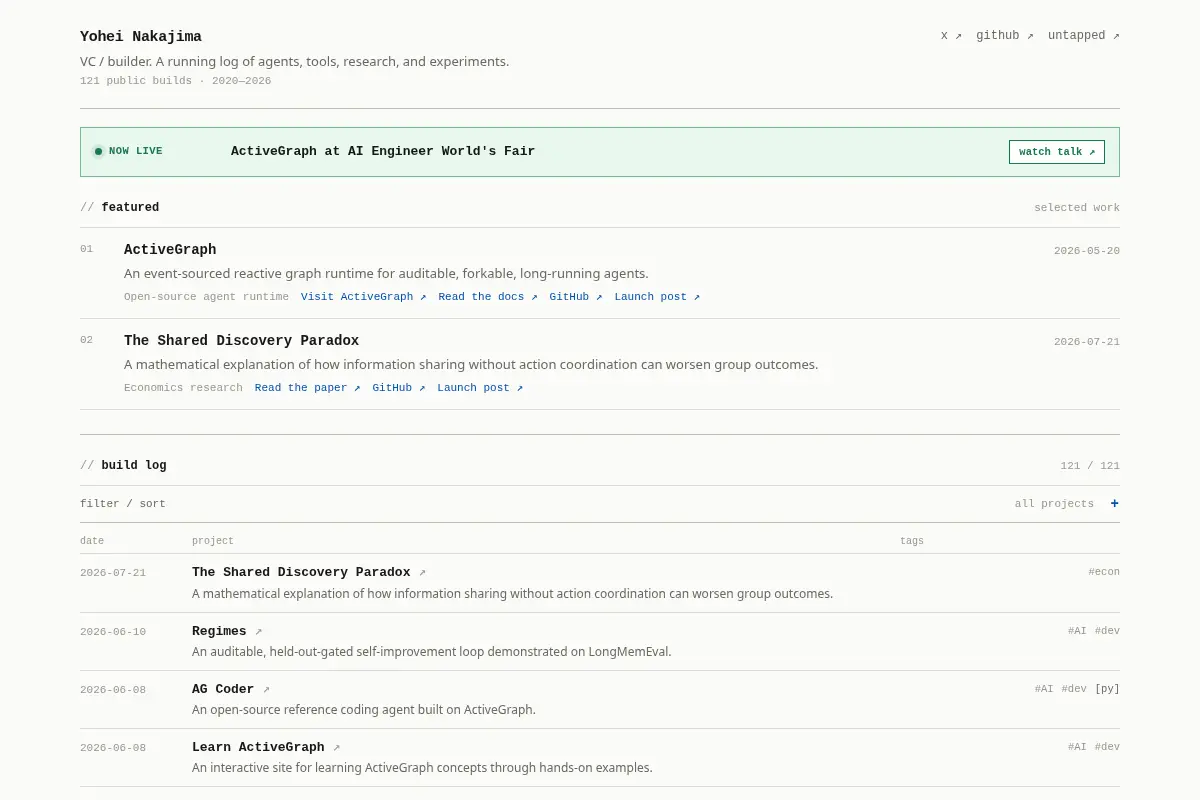Click the Open-source agent runtime label
The height and width of the screenshot is (800, 1200).
[206, 297]
